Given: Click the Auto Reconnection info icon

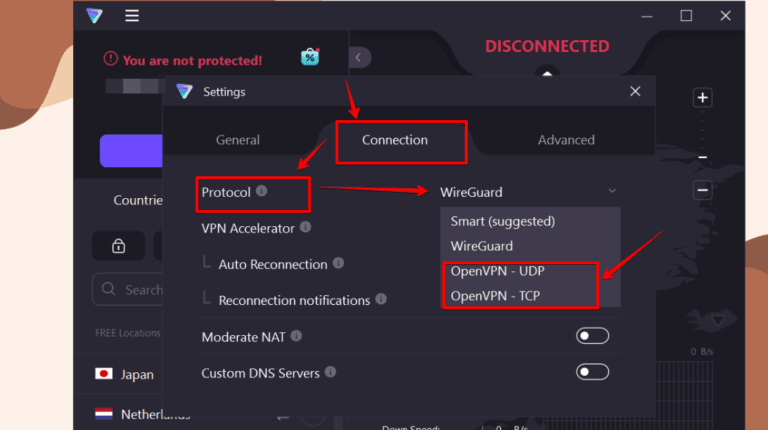Looking at the screenshot, I should (x=339, y=263).
